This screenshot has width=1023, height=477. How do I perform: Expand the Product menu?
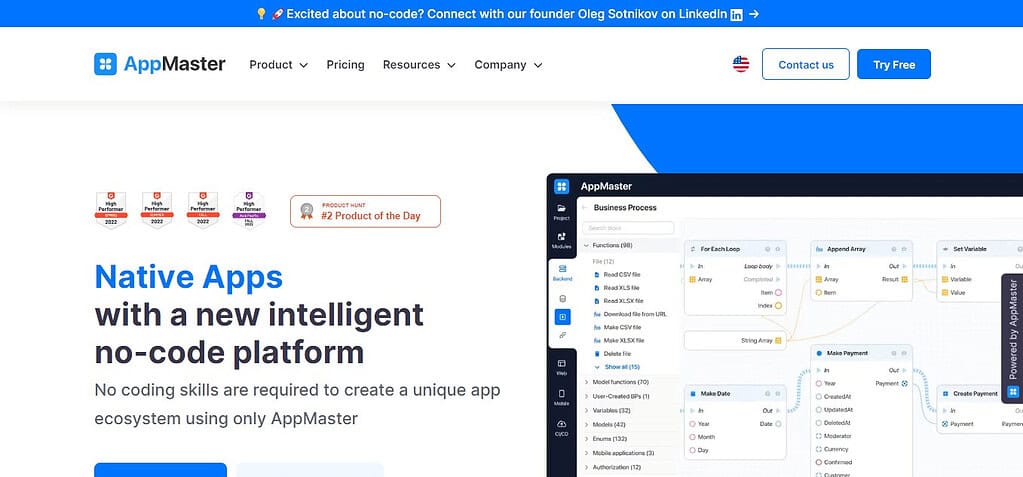(279, 65)
